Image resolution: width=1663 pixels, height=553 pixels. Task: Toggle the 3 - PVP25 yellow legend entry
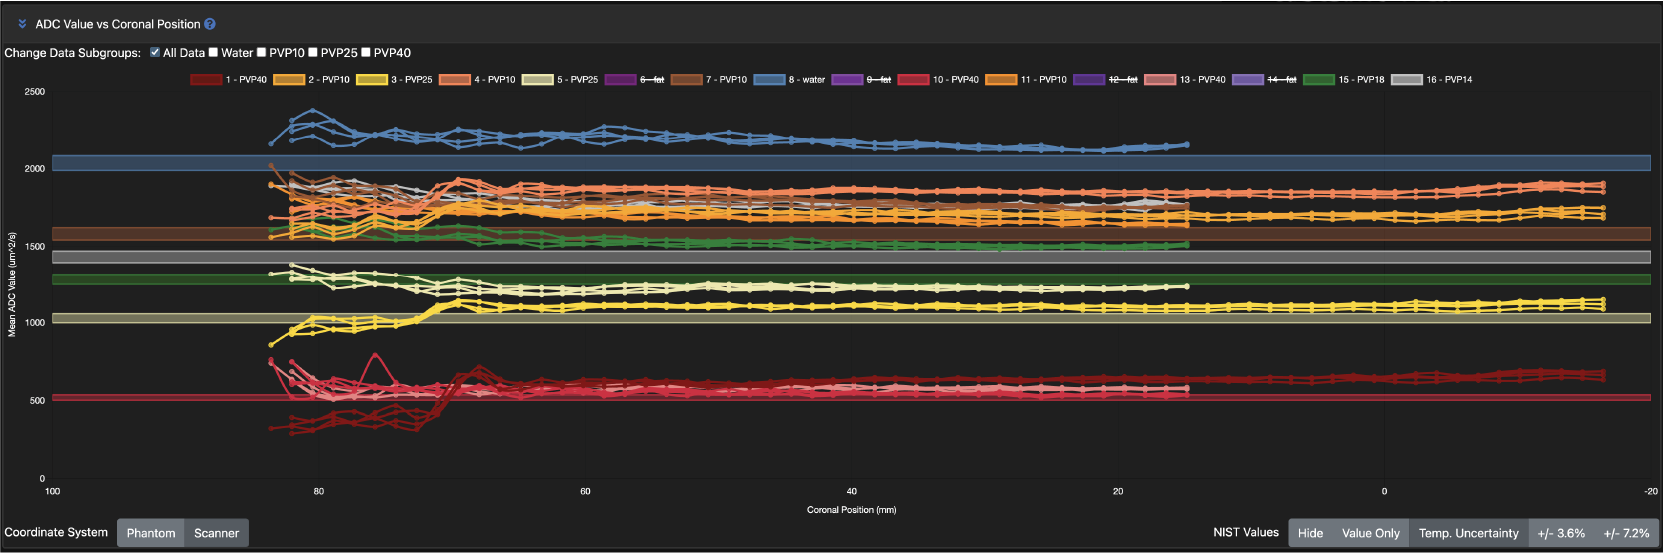372,80
